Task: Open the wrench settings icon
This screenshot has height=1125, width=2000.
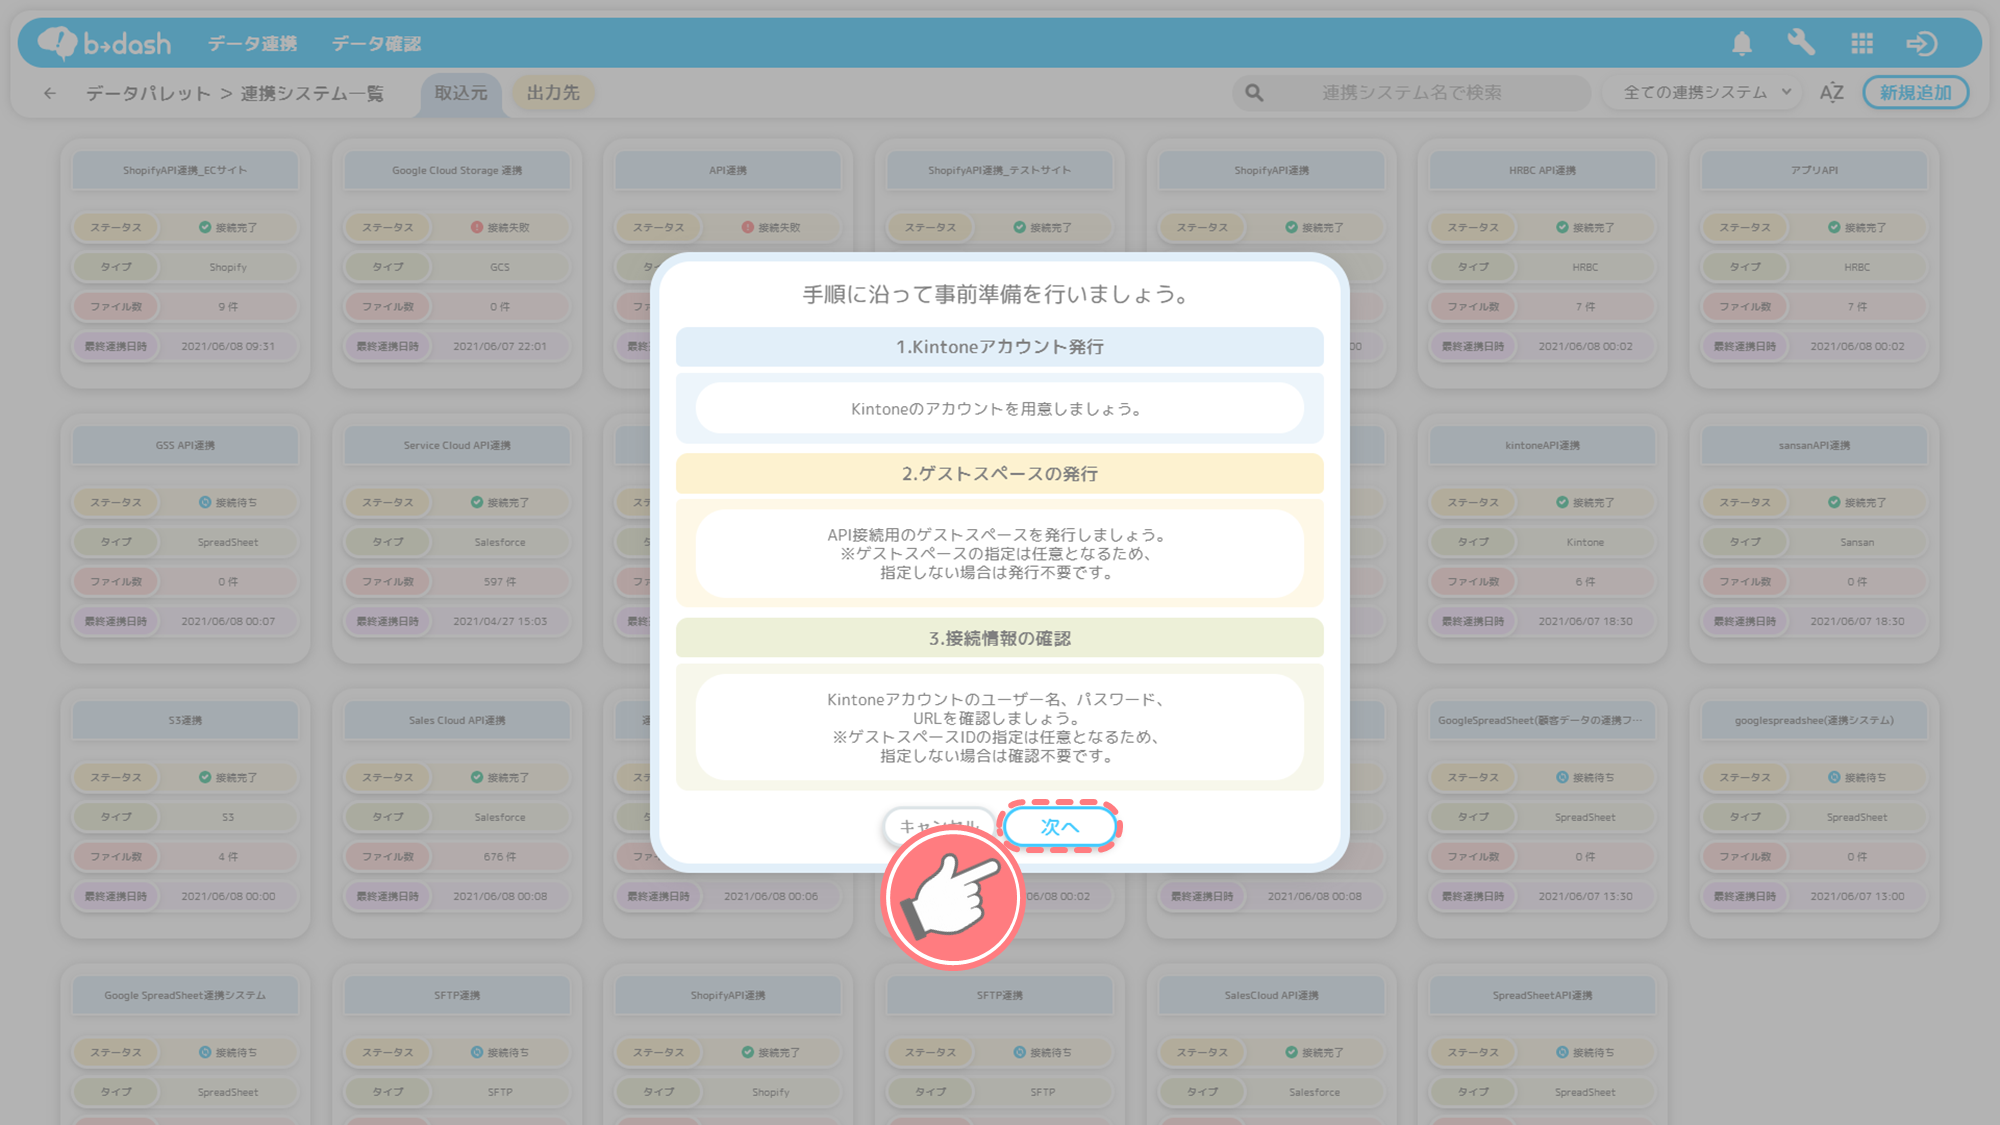Action: point(1801,43)
